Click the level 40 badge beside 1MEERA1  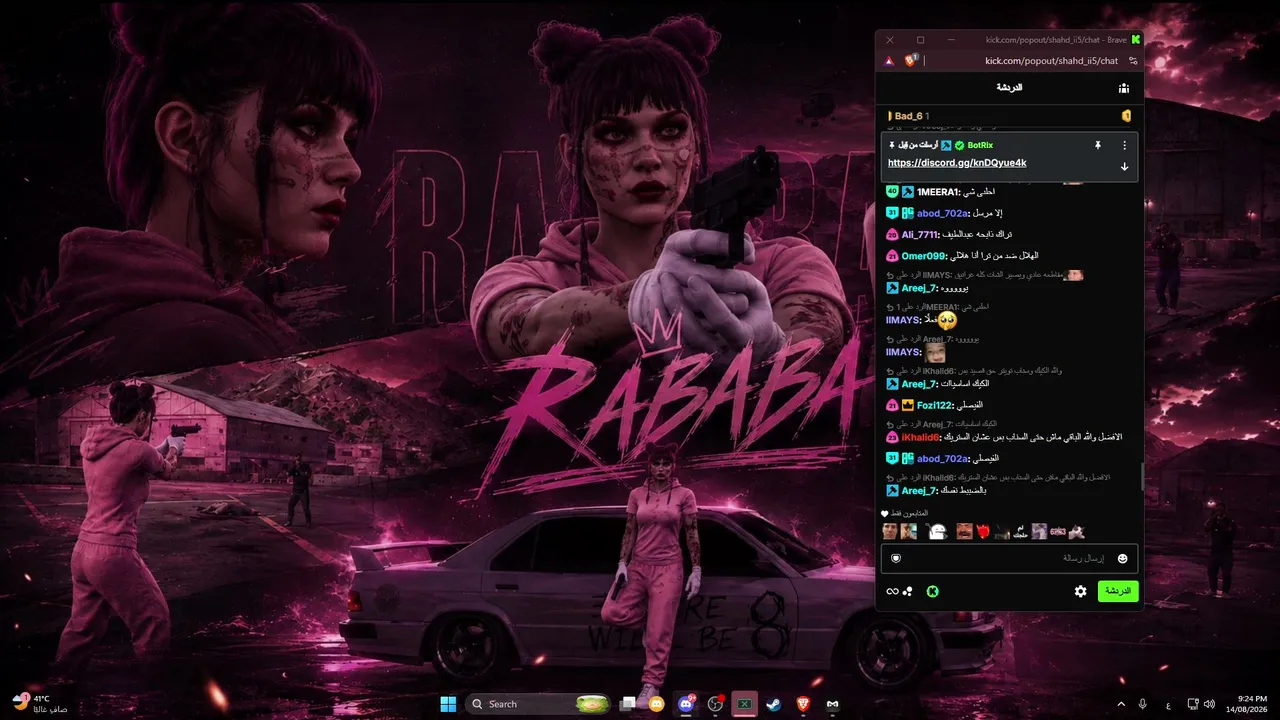892,192
